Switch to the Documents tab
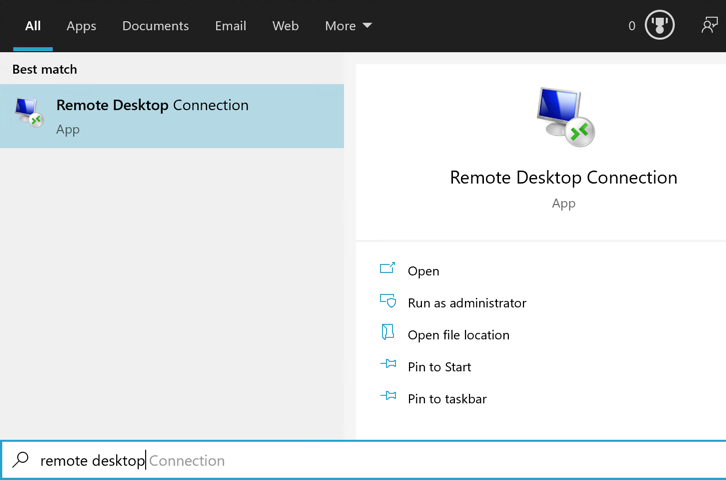726x480 pixels. click(x=155, y=26)
